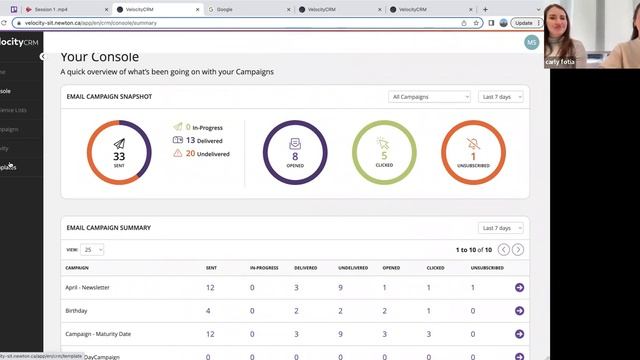640x360 pixels.
Task: Go to next page of campaign summary
Action: [518, 250]
